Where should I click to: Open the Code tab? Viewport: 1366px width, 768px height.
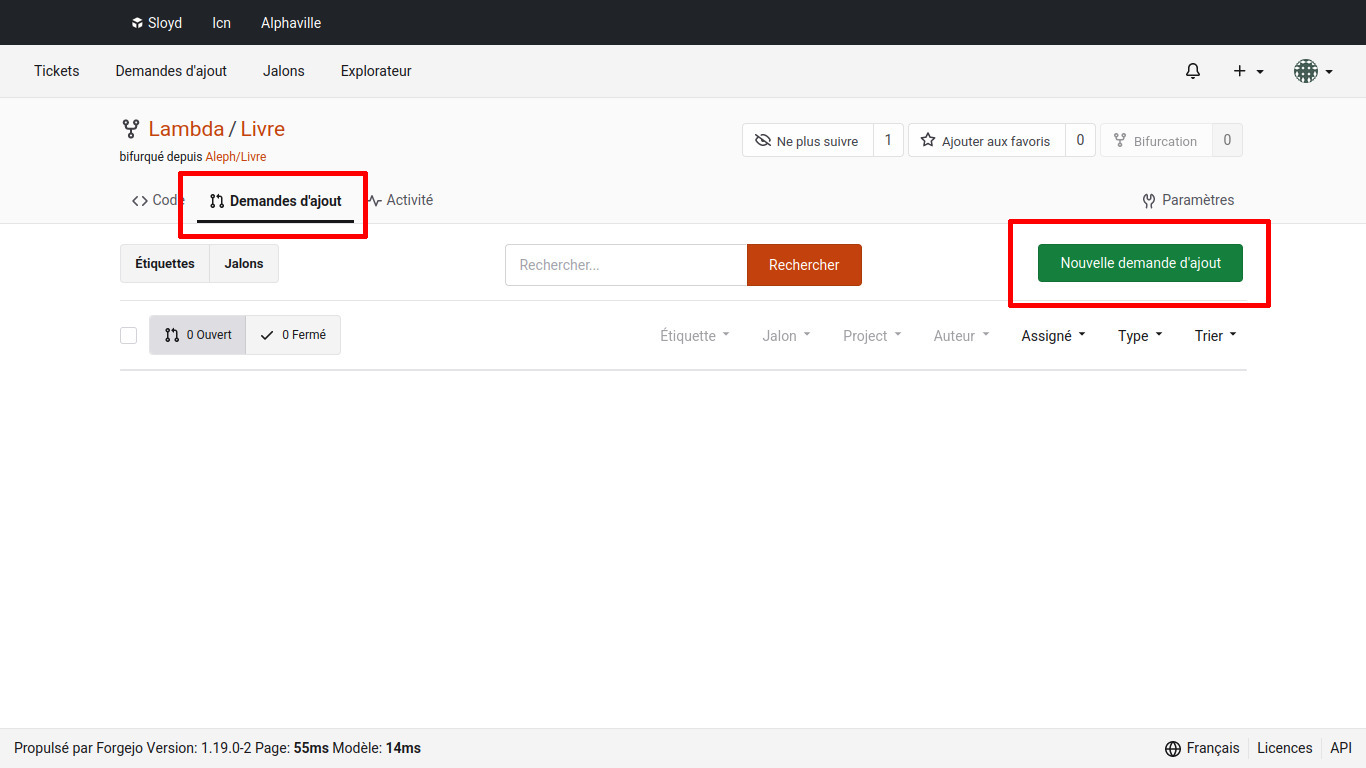[x=157, y=200]
